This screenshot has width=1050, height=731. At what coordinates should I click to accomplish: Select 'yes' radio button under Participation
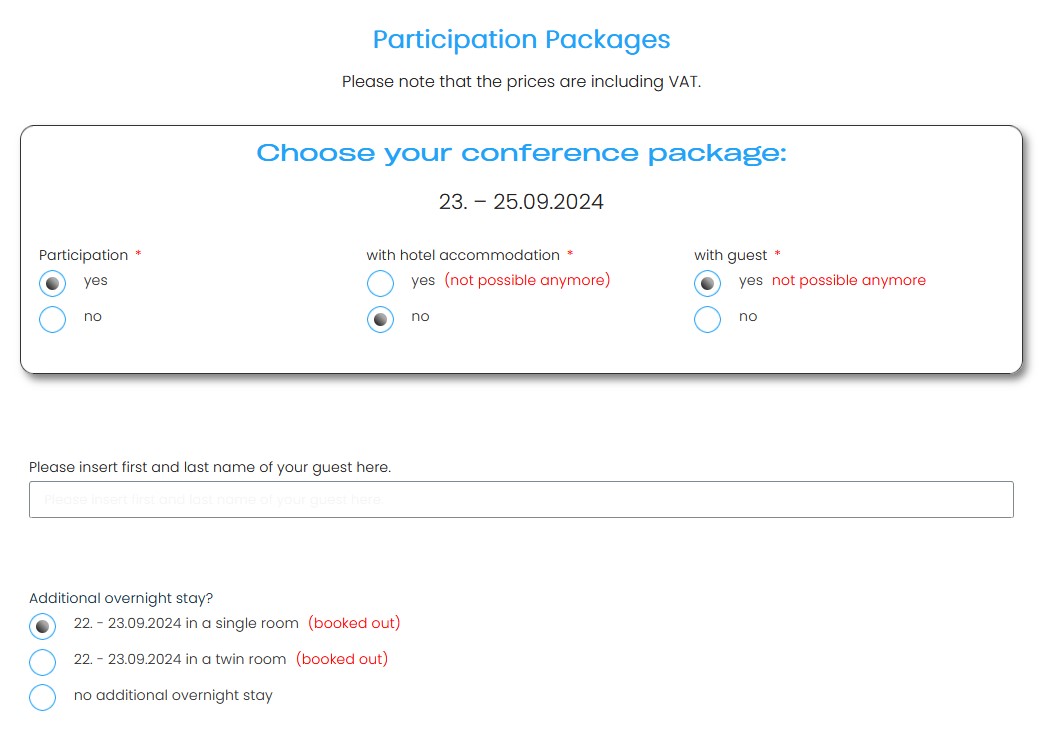(x=53, y=284)
